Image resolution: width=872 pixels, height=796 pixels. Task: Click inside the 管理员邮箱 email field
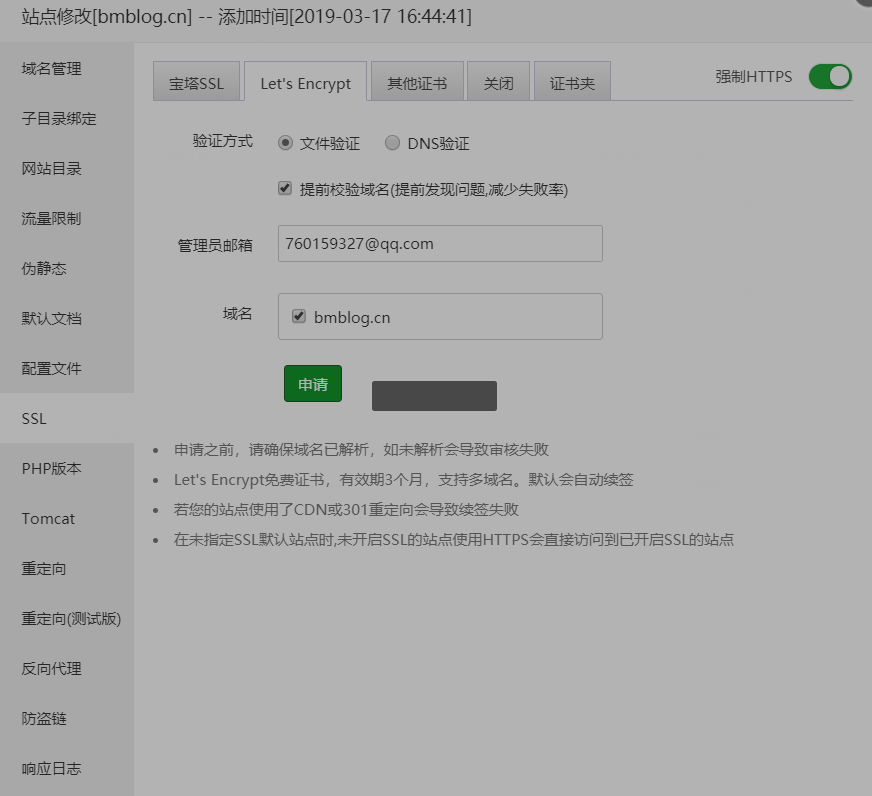click(x=440, y=243)
